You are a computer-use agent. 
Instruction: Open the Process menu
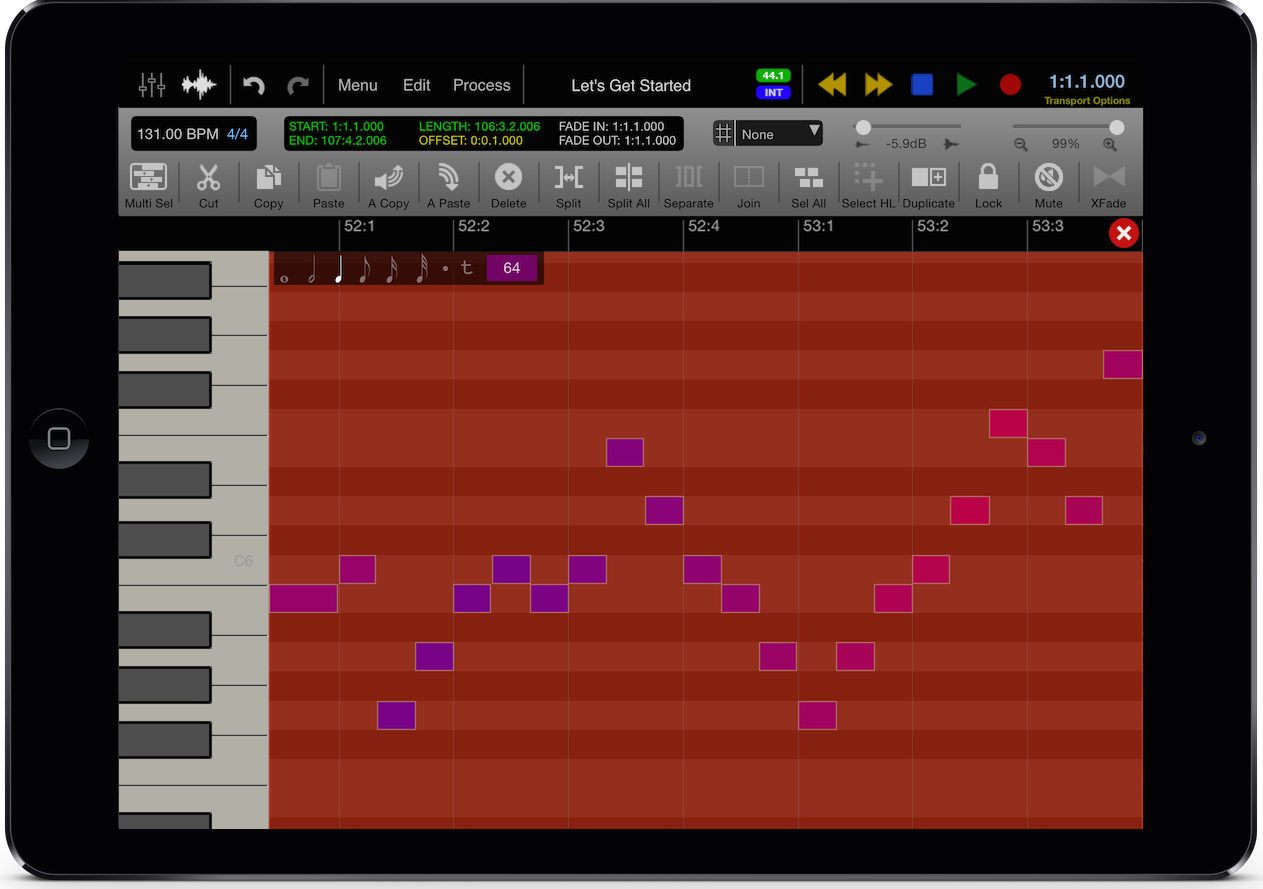tap(482, 85)
